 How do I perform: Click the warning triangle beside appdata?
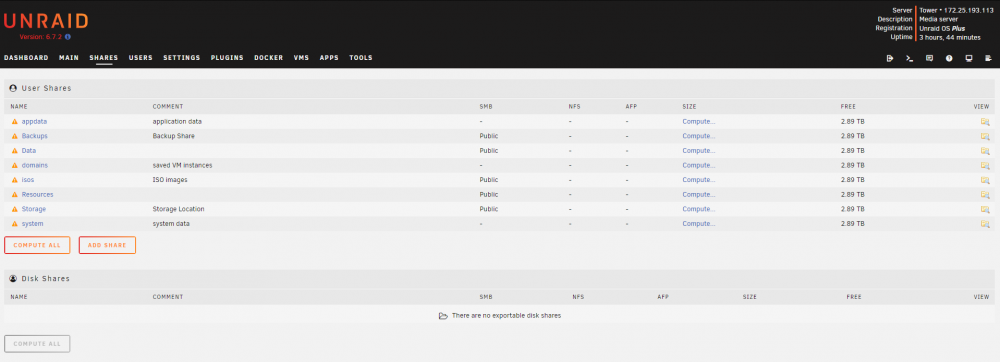pyautogui.click(x=15, y=121)
